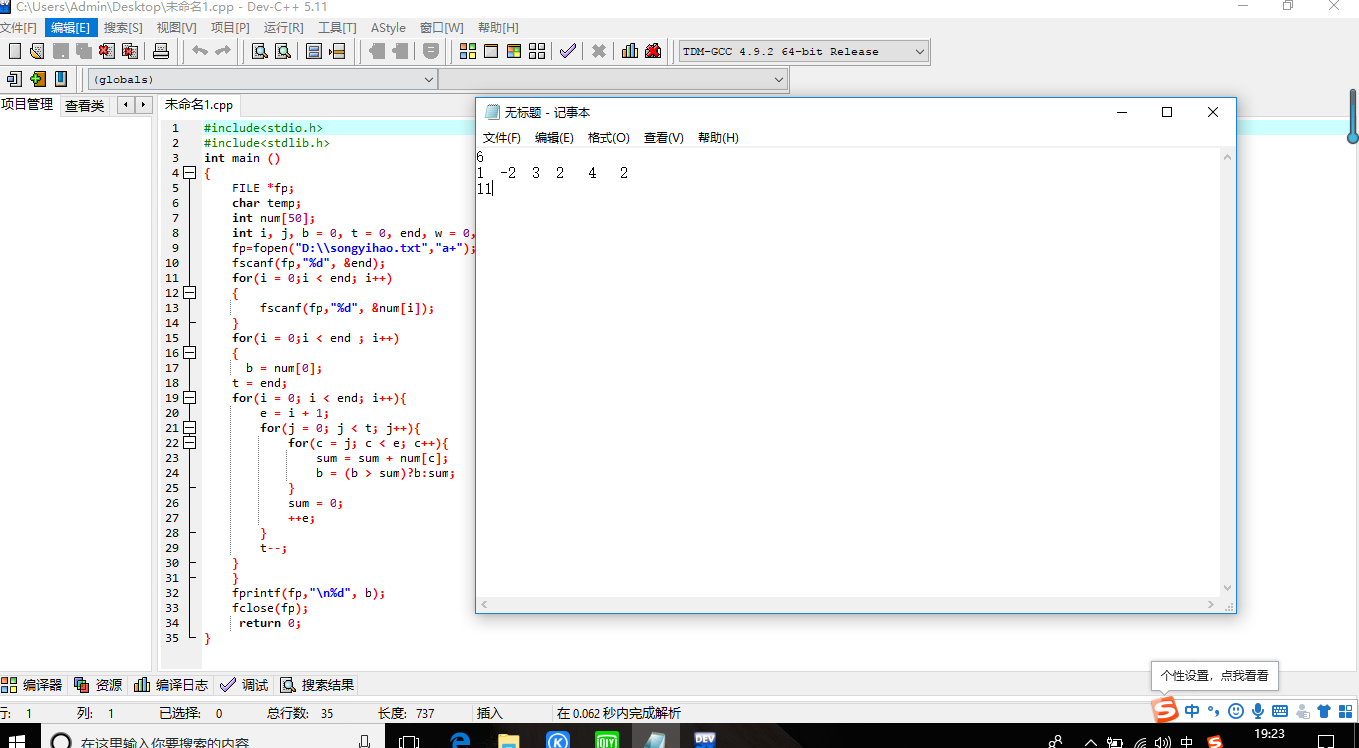Open the 编译器 bottom panel tab
This screenshot has width=1359, height=748.
33,685
